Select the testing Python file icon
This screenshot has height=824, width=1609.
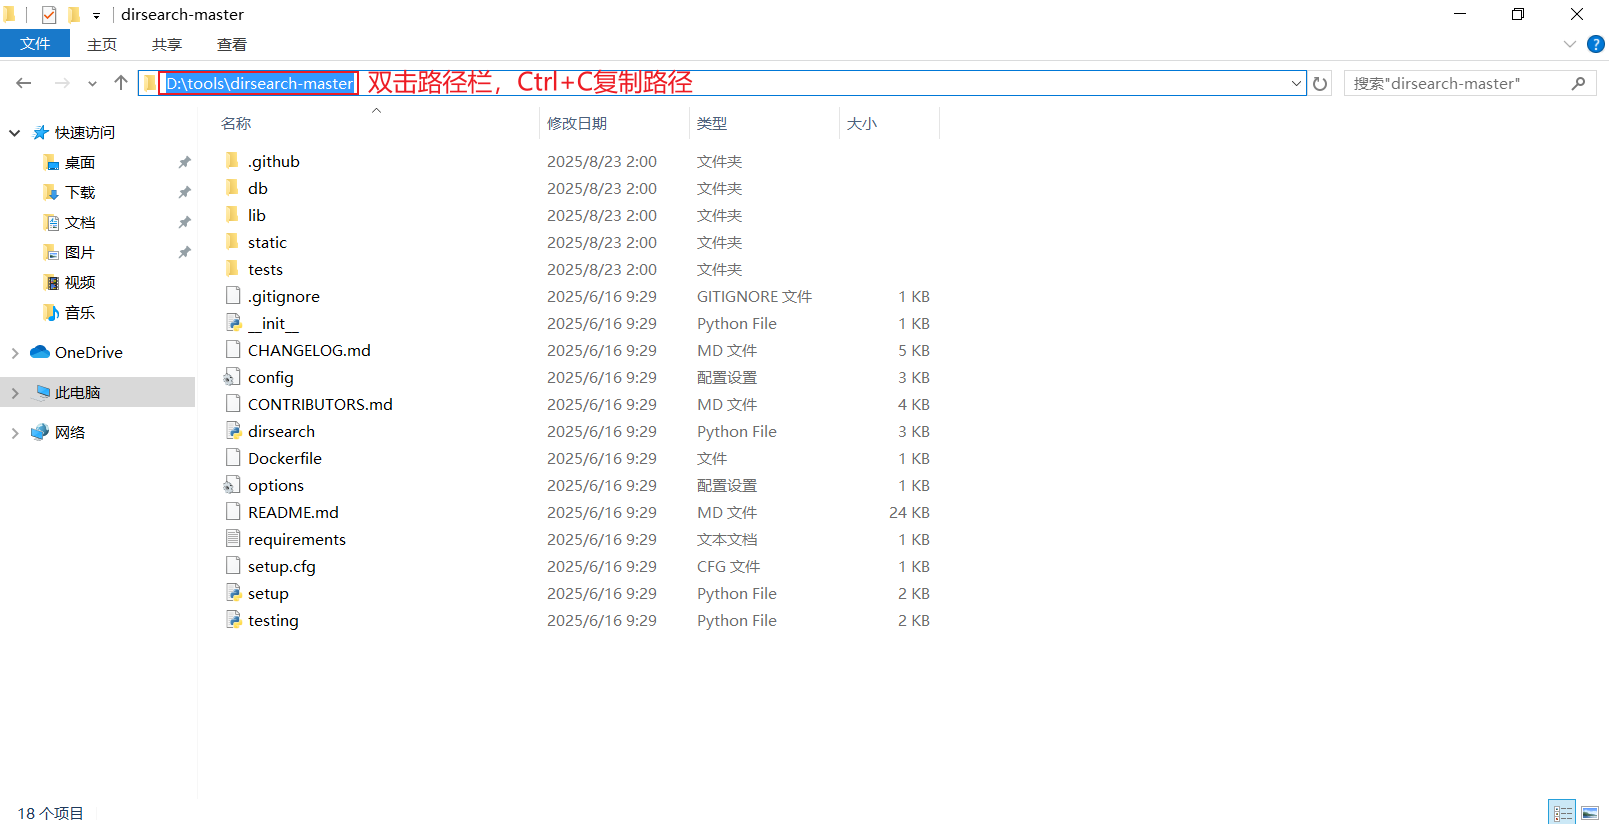[x=233, y=620]
